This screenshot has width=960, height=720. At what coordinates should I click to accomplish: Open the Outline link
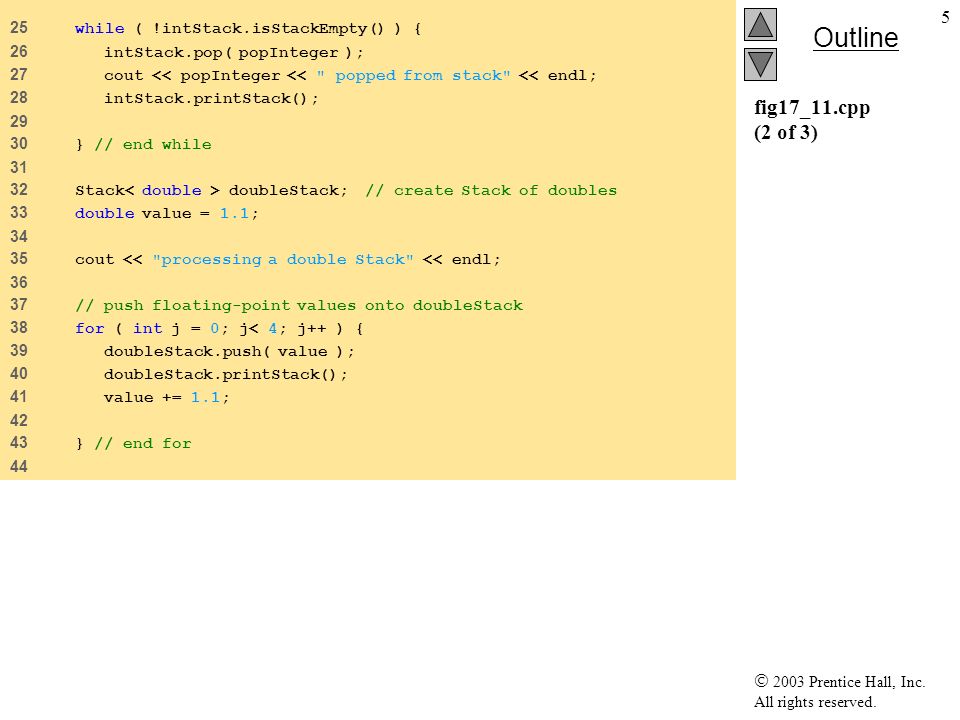pos(855,38)
